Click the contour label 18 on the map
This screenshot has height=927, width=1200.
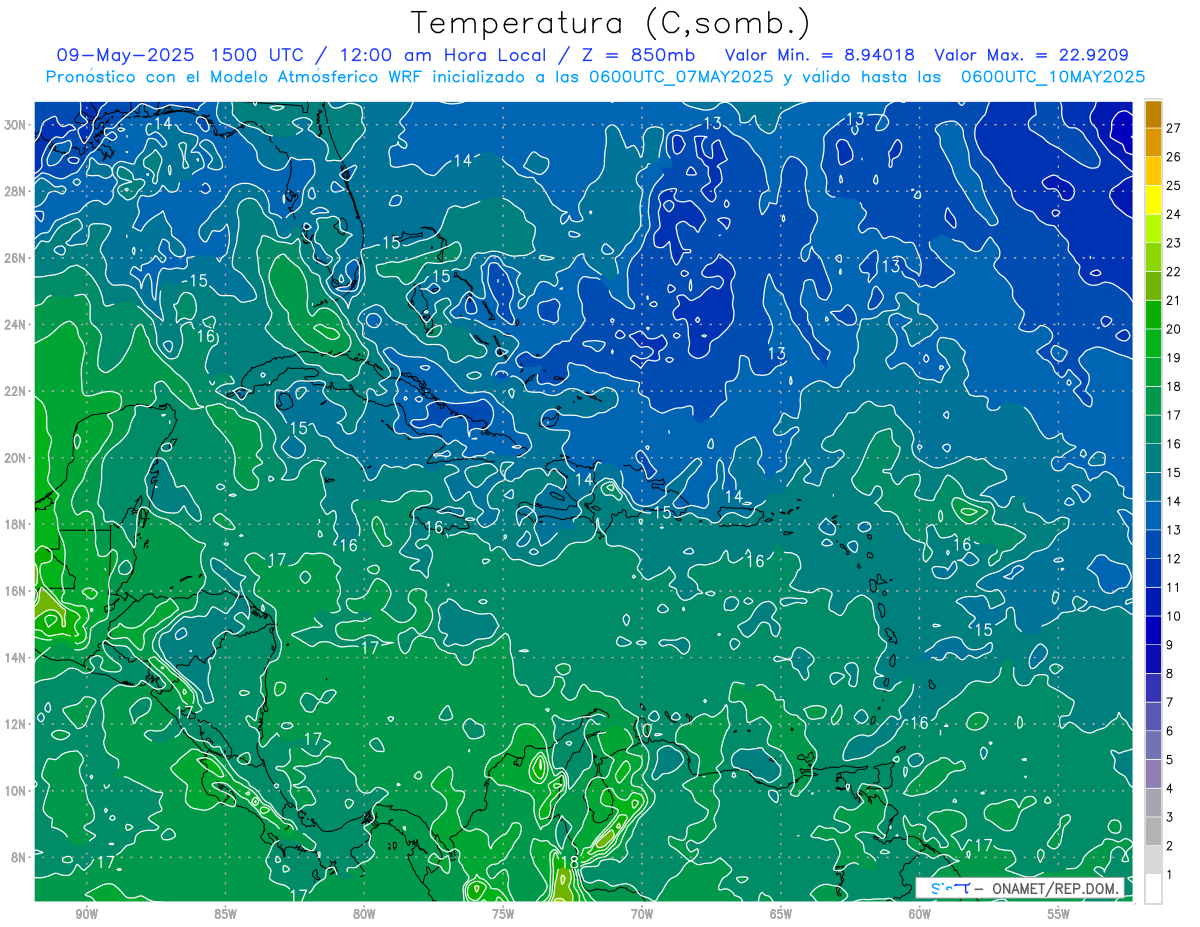(570, 862)
